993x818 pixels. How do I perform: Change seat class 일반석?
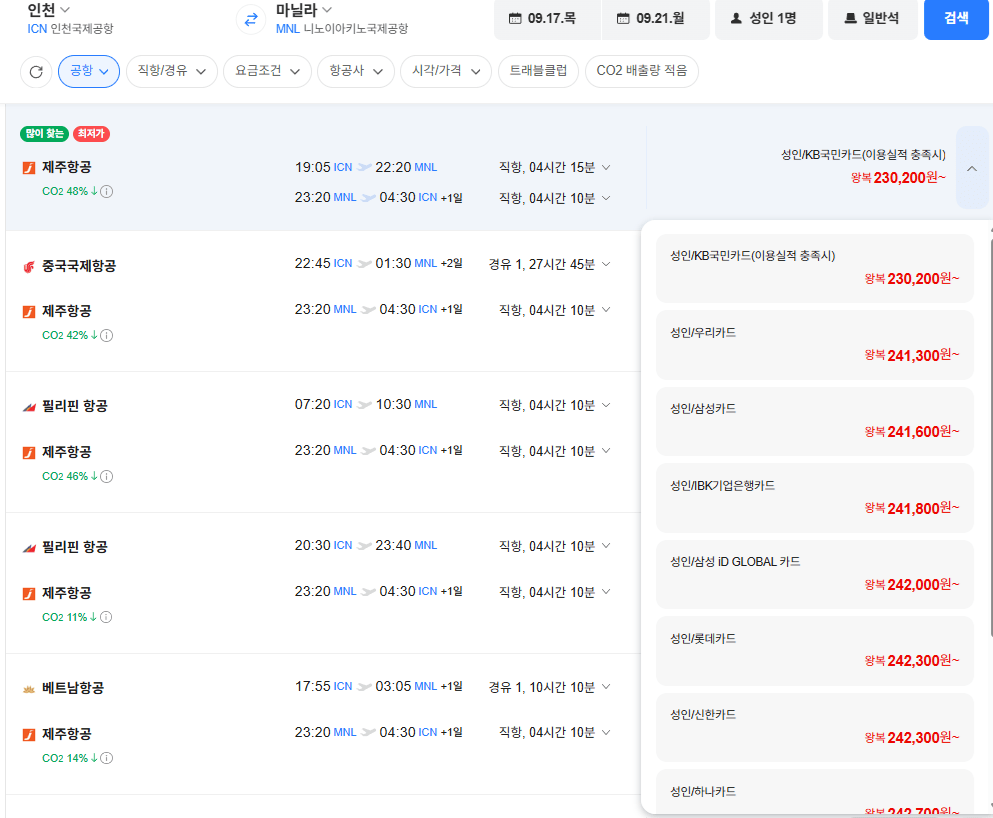click(873, 19)
